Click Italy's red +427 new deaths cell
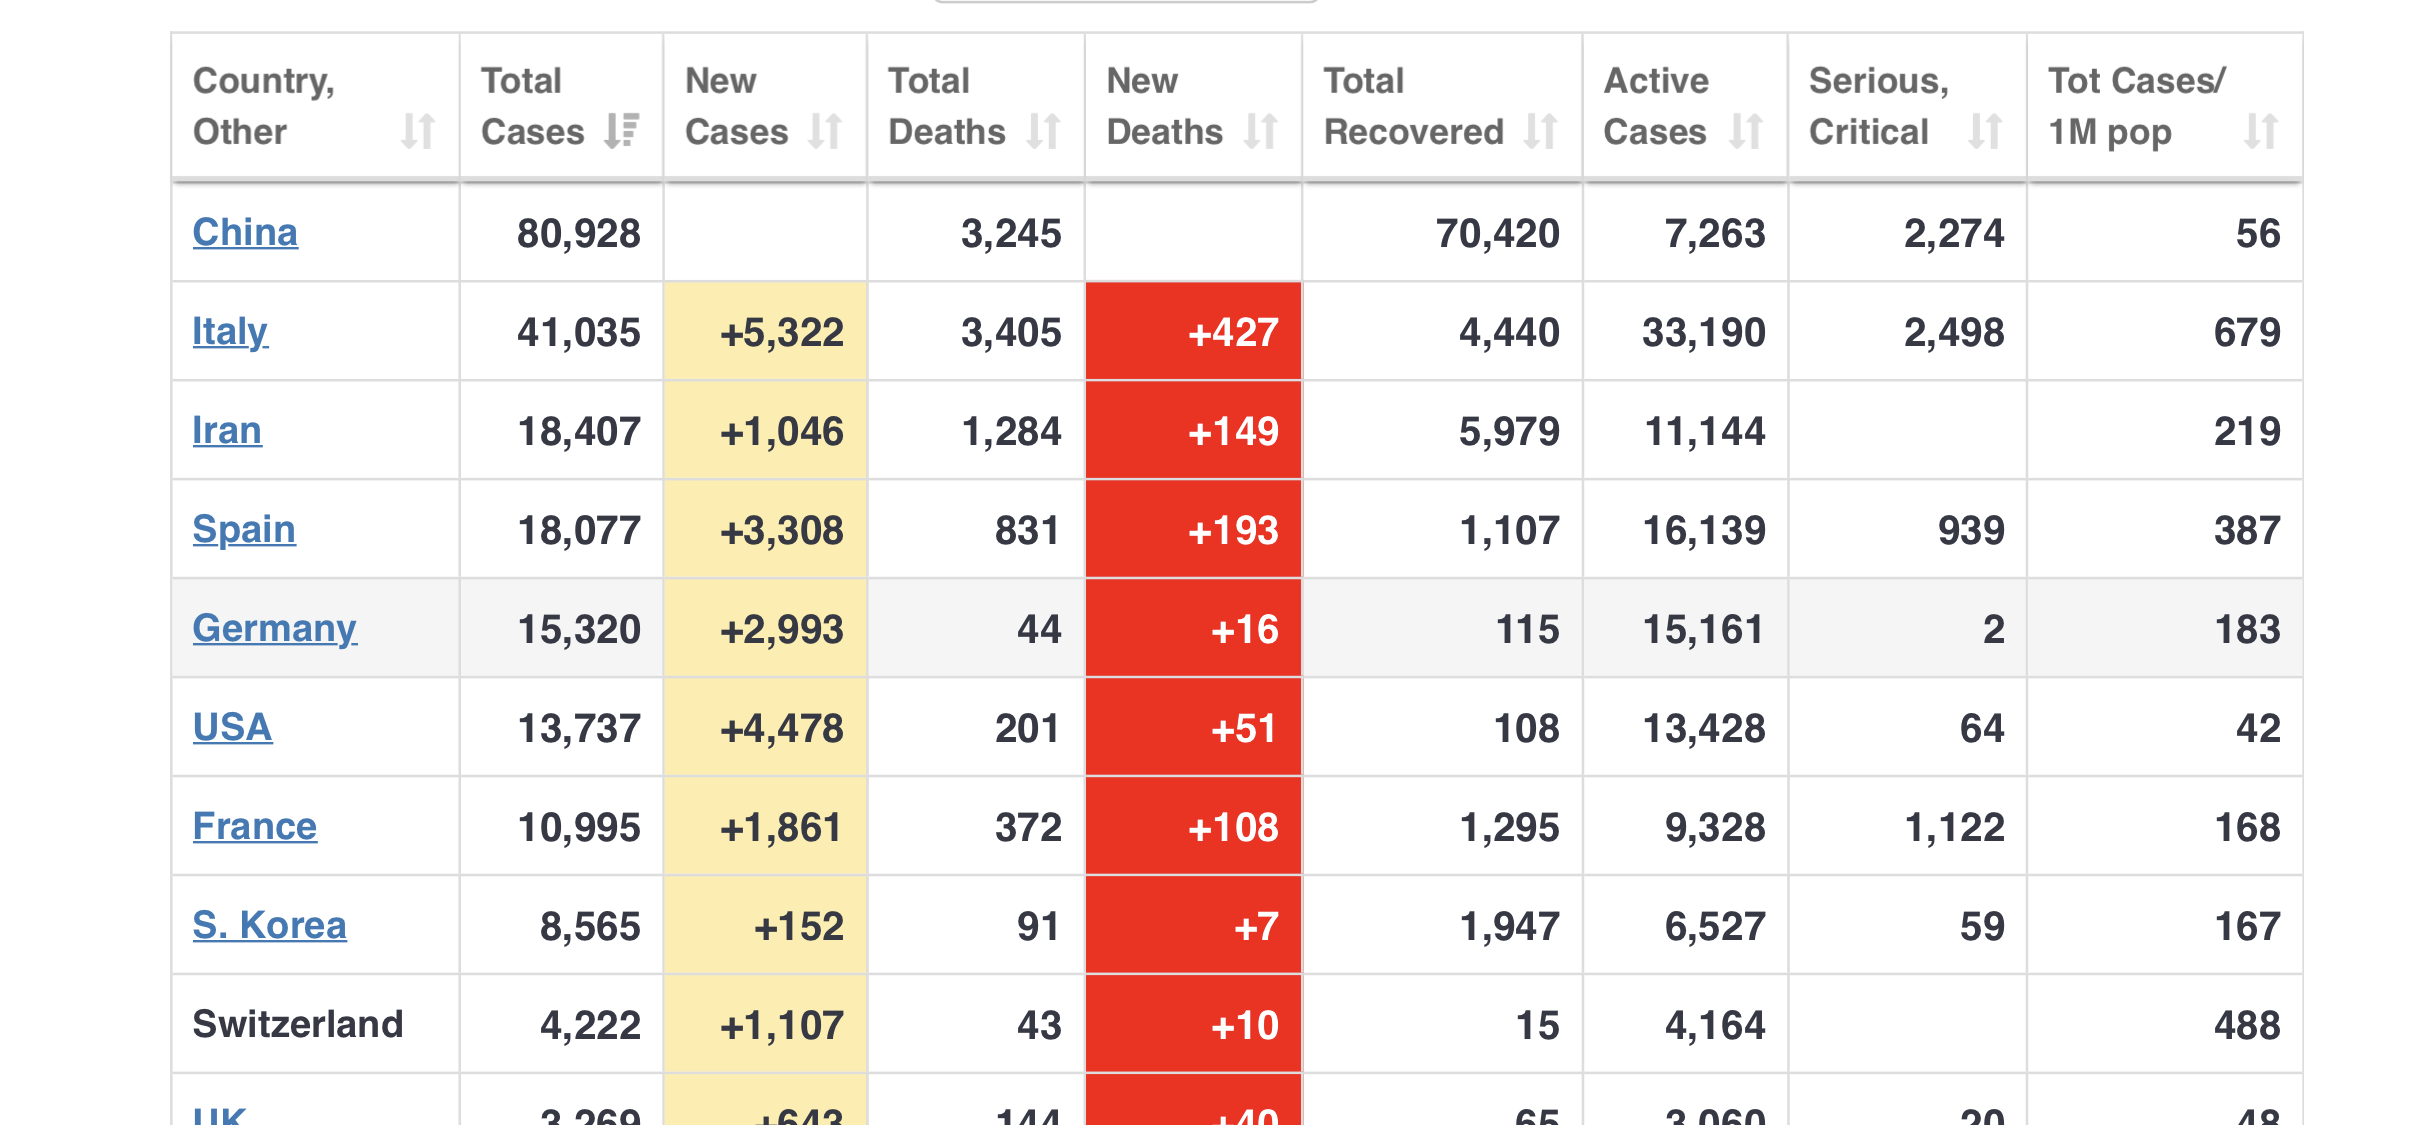This screenshot has height=1125, width=2436. click(1193, 331)
